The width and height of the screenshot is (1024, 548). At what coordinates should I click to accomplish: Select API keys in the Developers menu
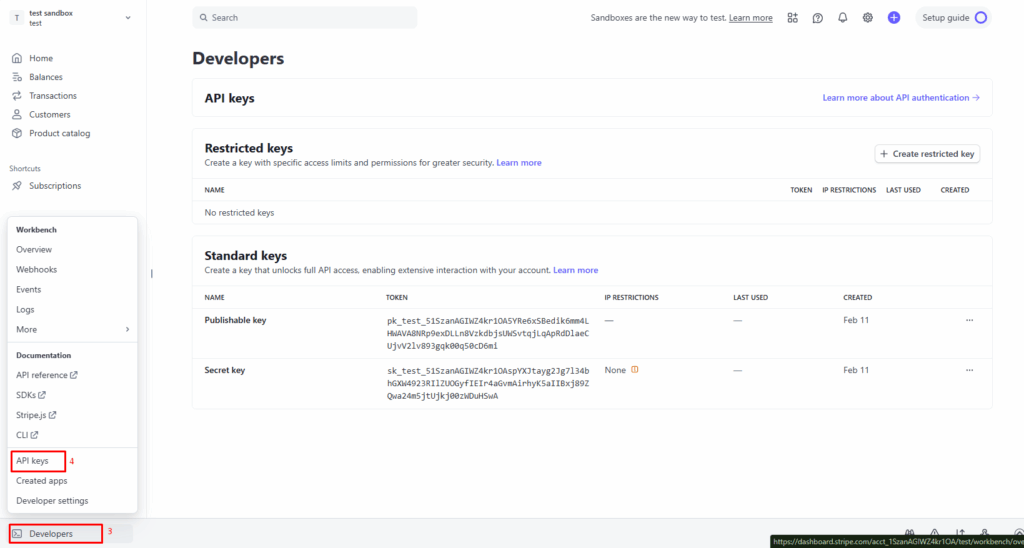[33, 461]
